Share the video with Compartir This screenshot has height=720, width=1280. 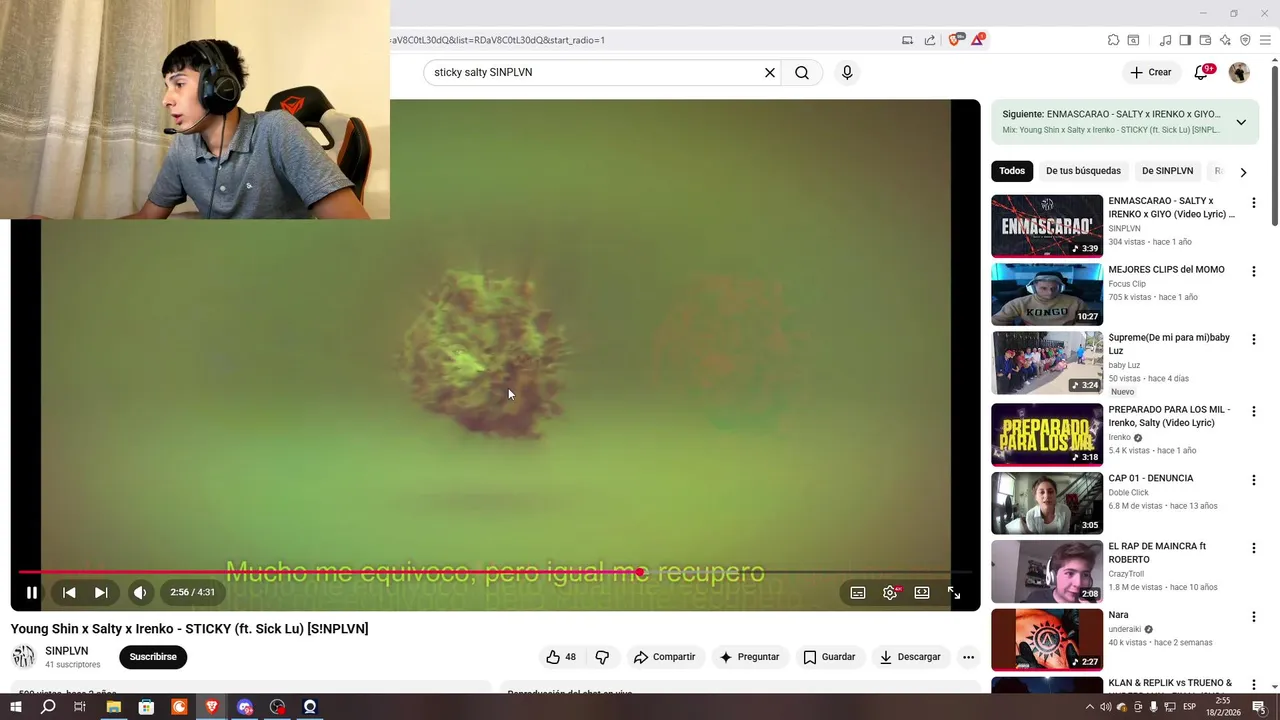[x=664, y=657]
